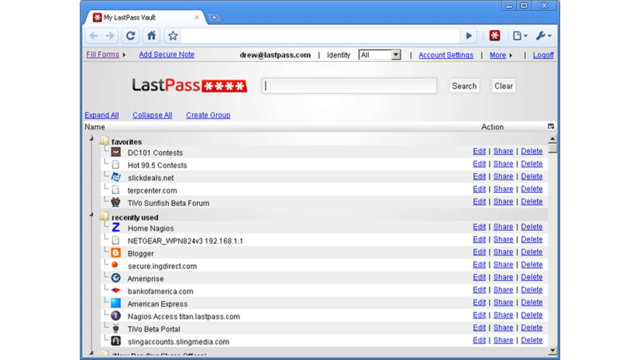The image size is (640, 360).
Task: Select the Ameriprise entry name
Action: [146, 279]
